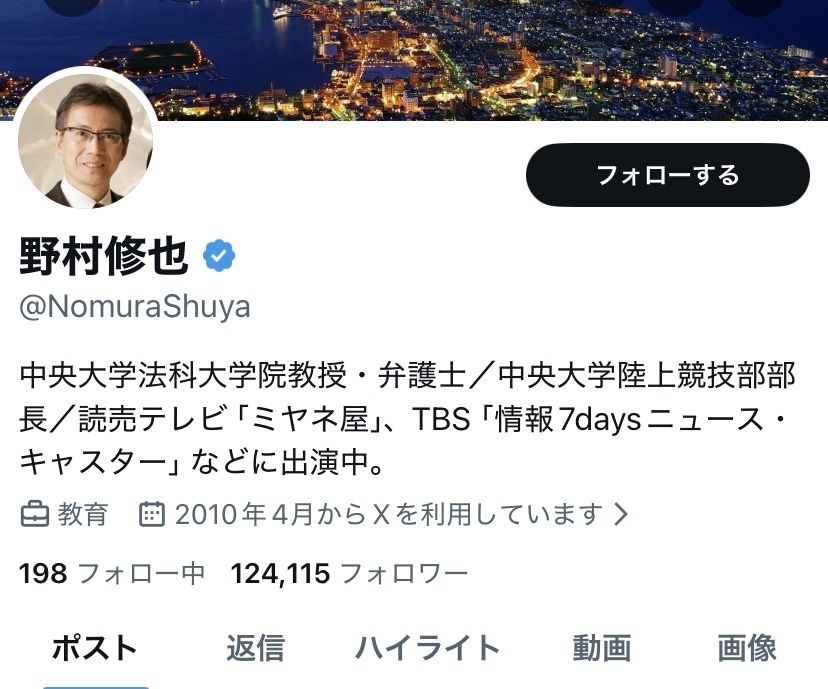Open the 124,115 フォロワー followers list
The width and height of the screenshot is (828, 689).
click(349, 573)
